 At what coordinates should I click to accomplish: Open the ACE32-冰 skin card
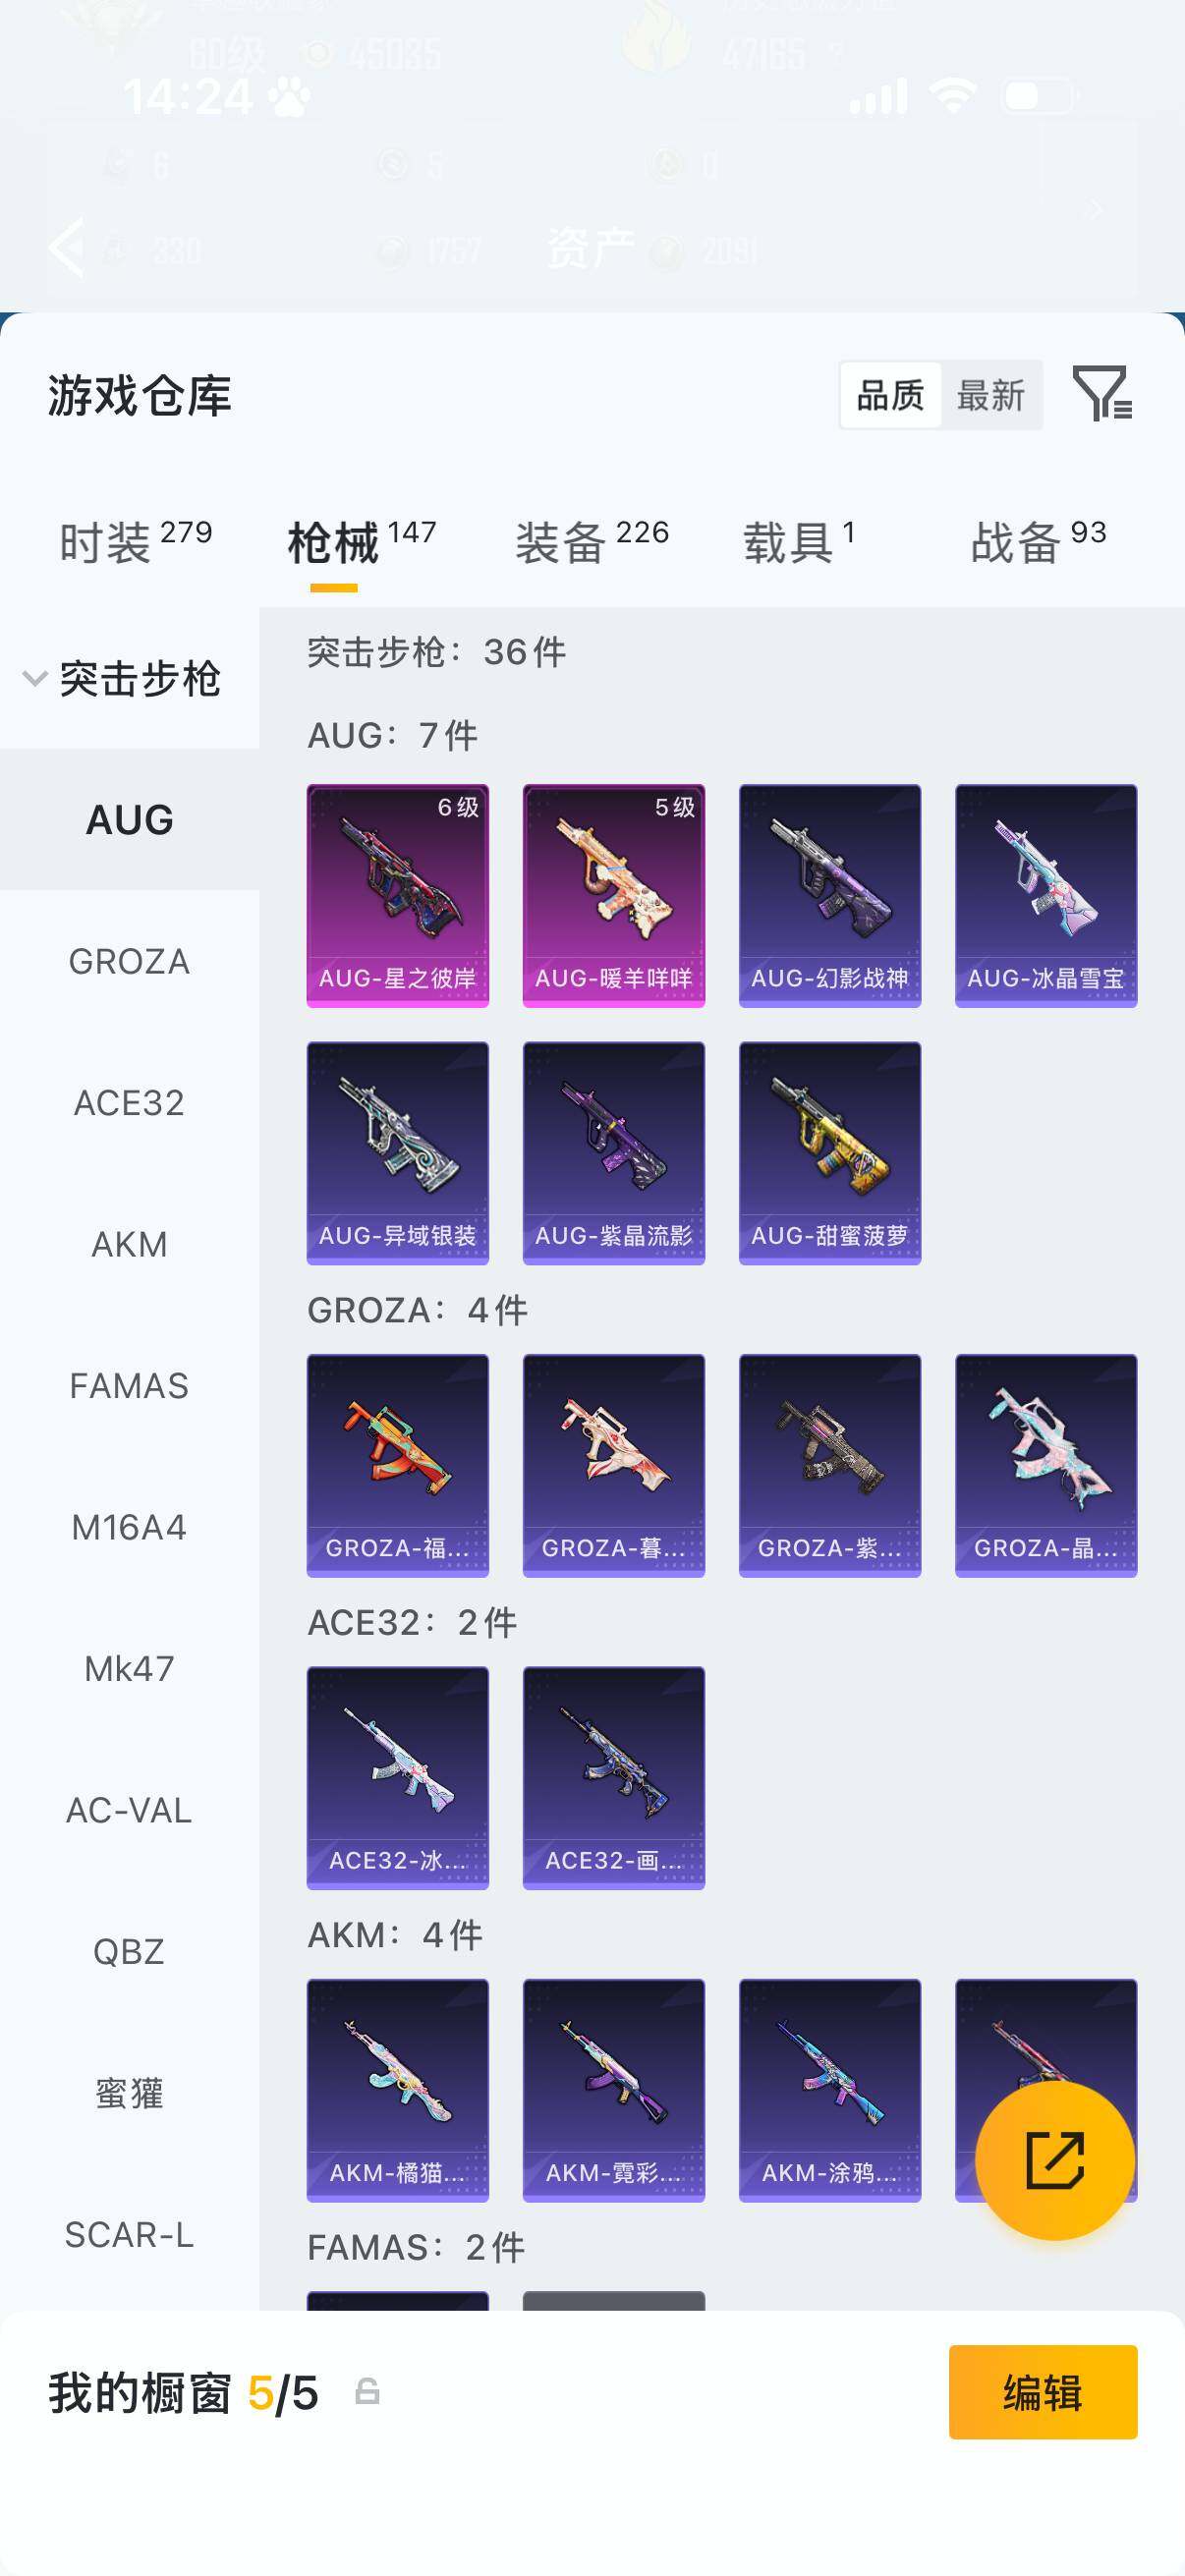[x=397, y=1777]
